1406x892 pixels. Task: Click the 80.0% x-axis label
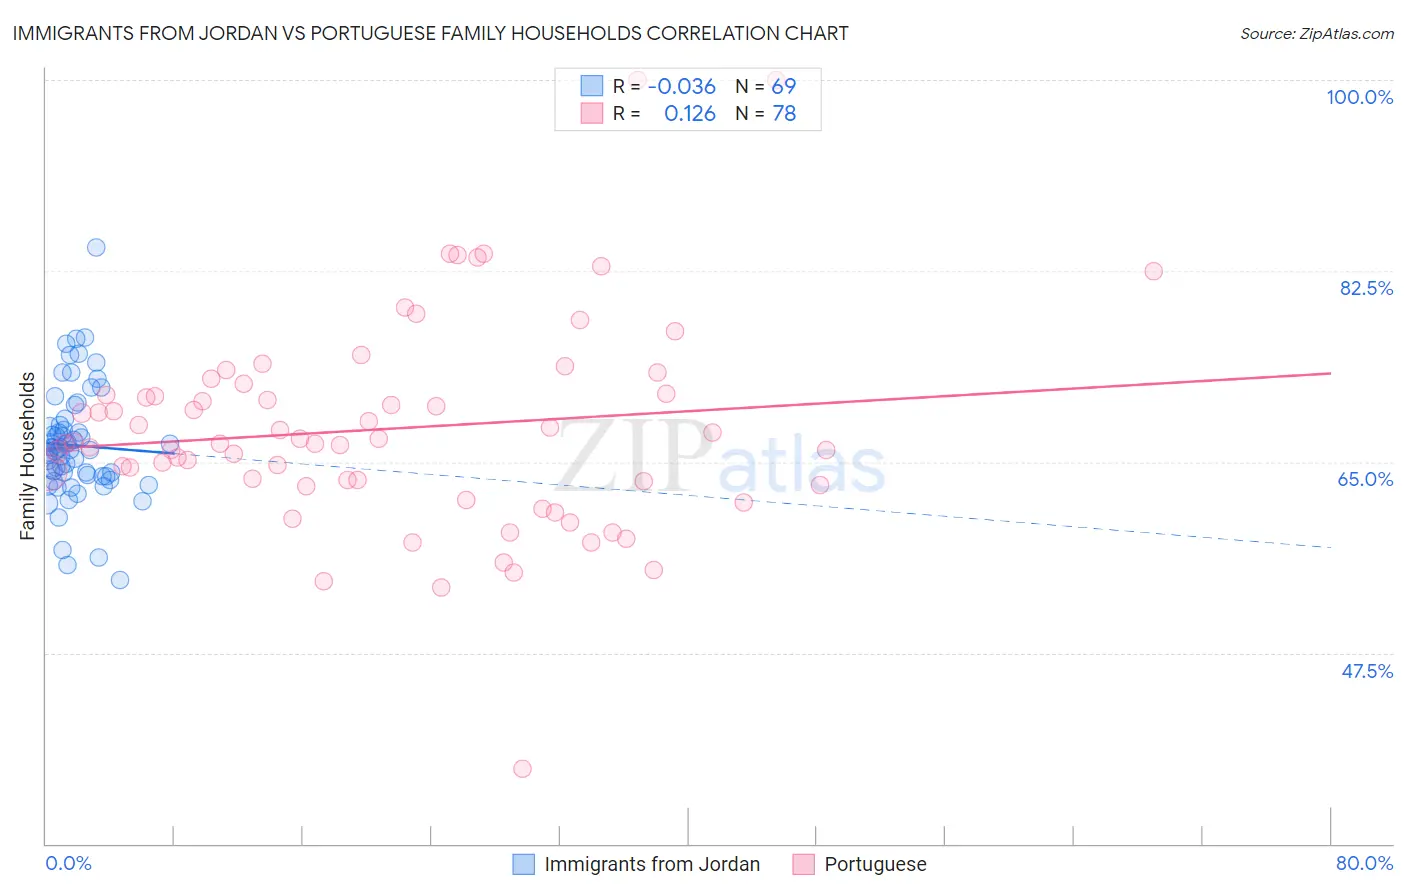[1364, 863]
